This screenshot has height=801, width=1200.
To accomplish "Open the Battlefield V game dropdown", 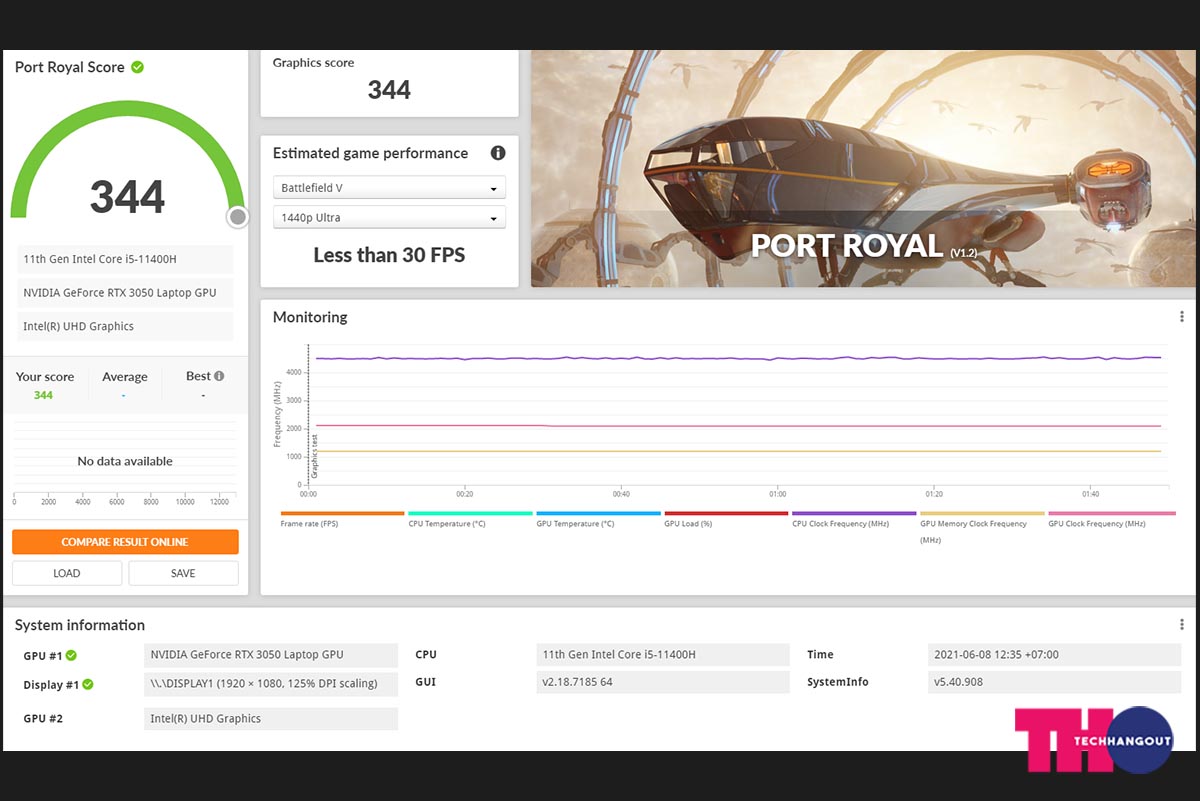I will tap(389, 188).
